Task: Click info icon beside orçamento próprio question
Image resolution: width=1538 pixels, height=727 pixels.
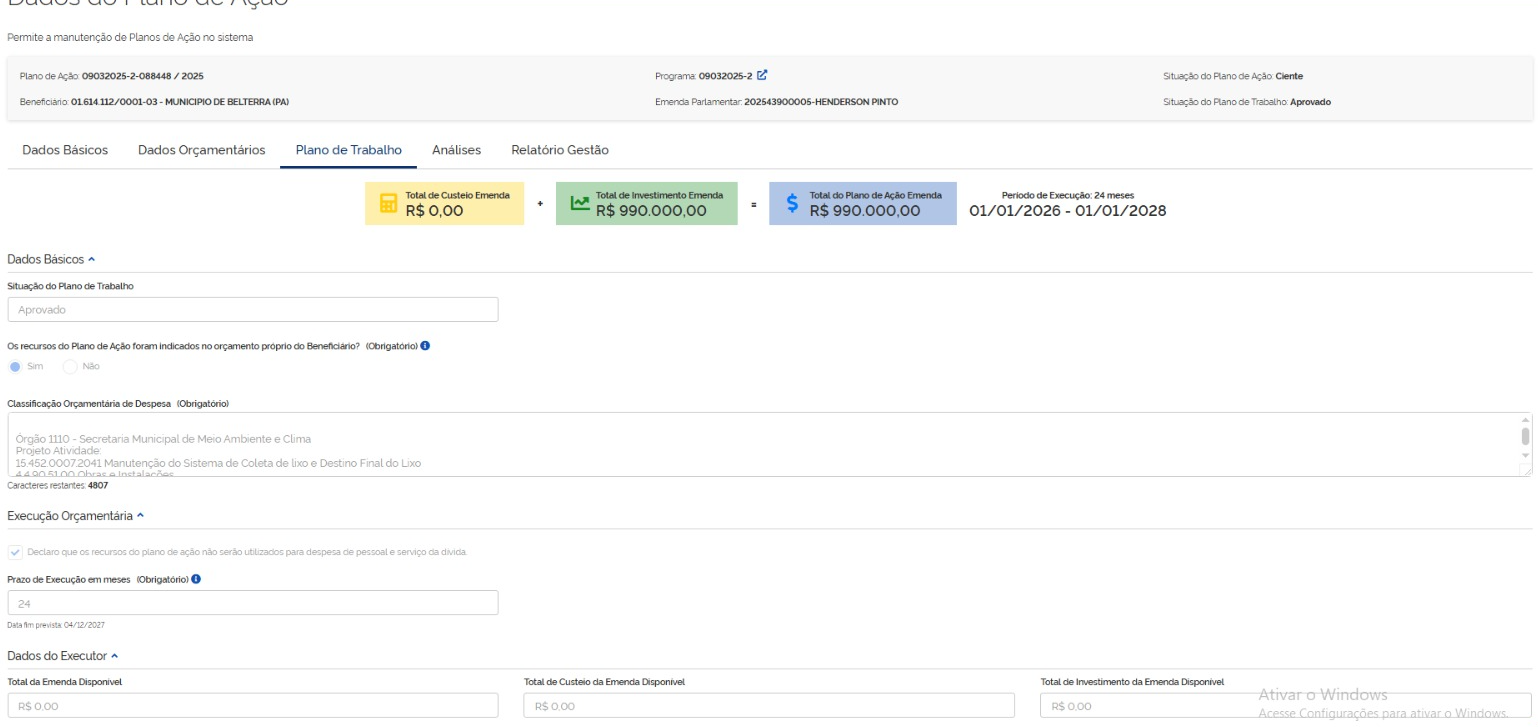Action: pyautogui.click(x=426, y=345)
